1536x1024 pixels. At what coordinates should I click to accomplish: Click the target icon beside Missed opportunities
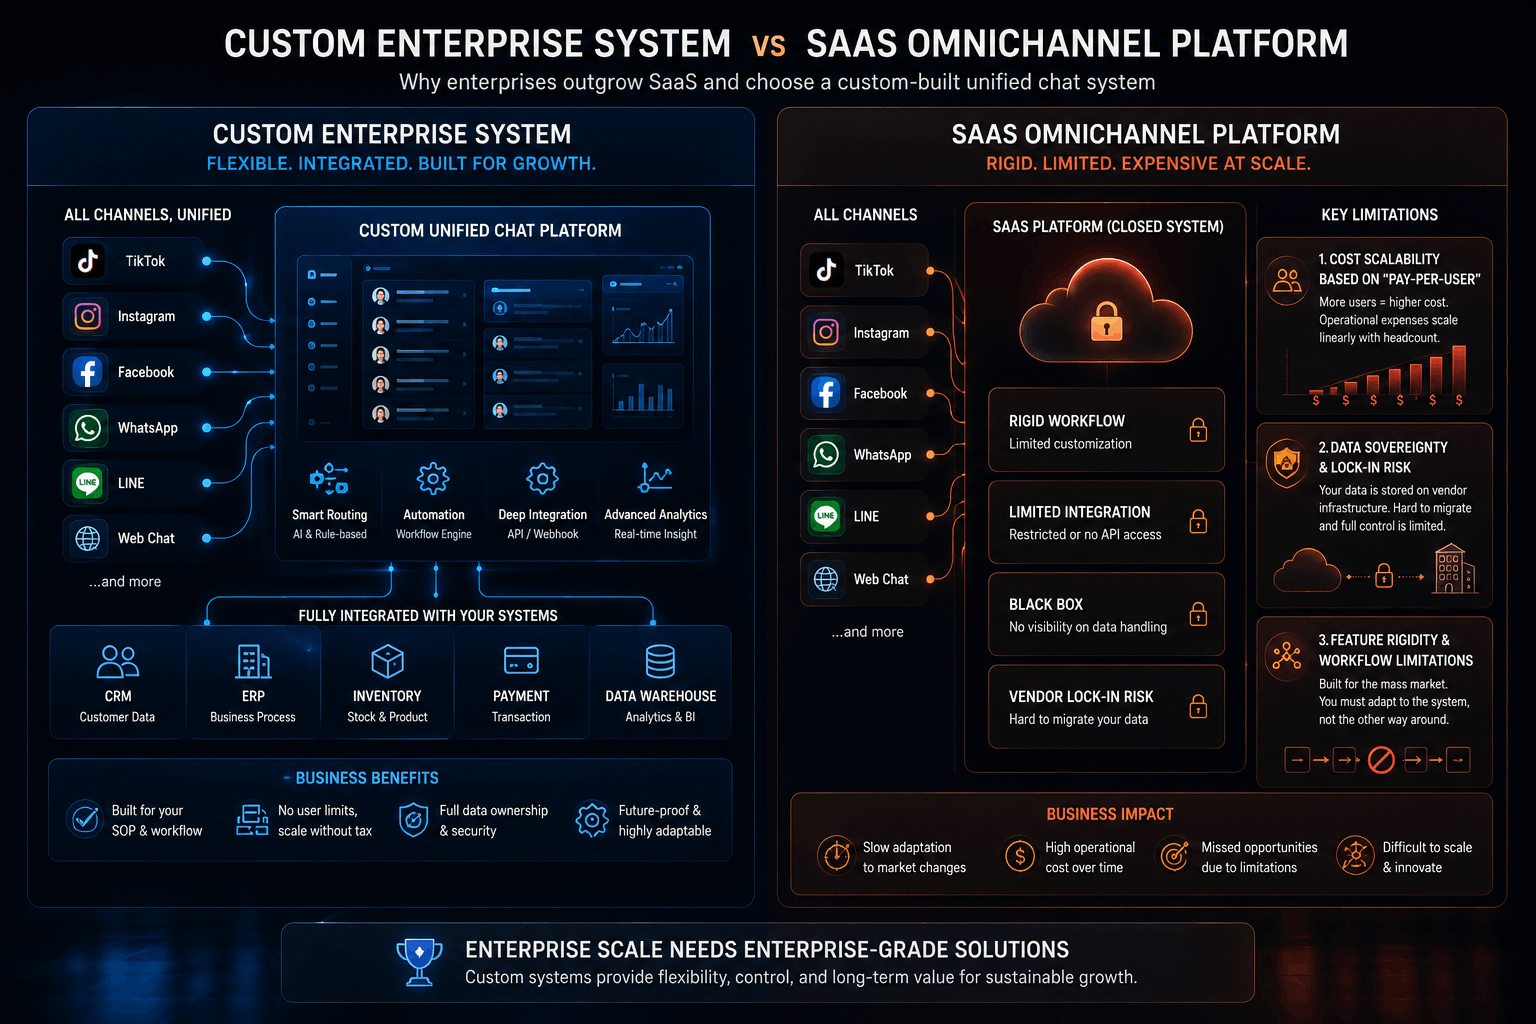(1174, 855)
